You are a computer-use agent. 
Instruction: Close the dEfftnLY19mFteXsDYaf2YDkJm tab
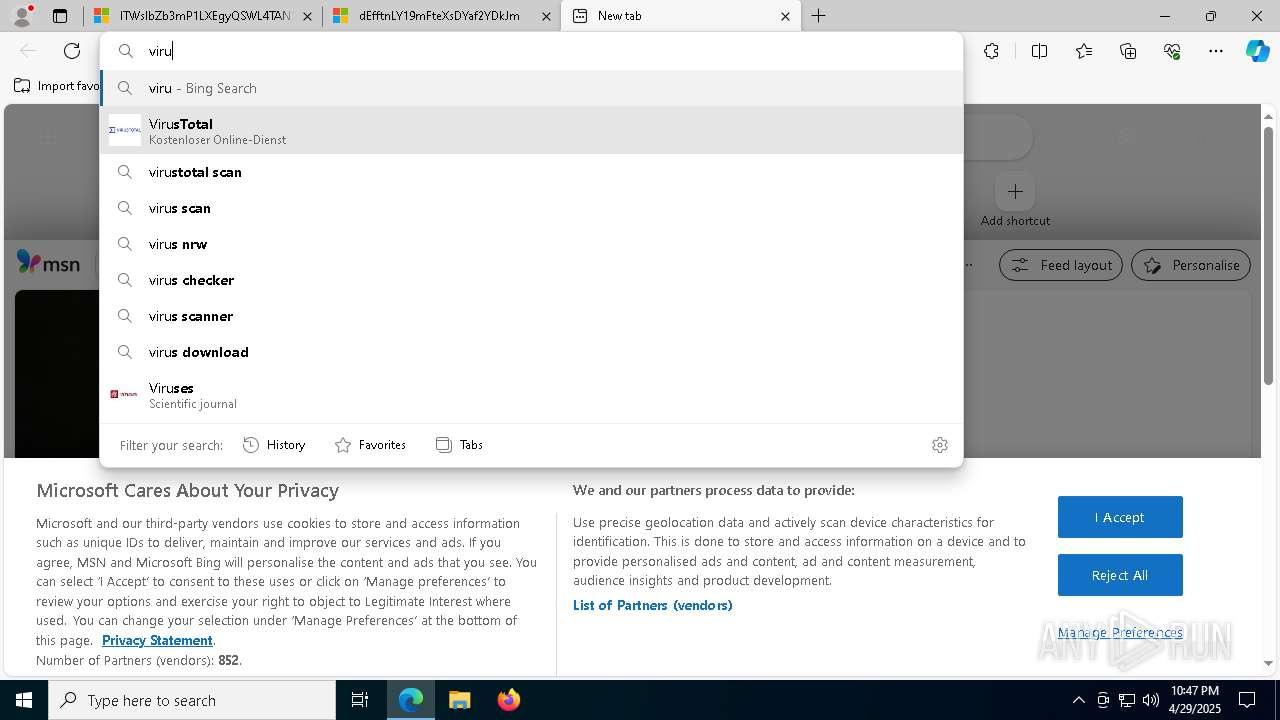[x=546, y=16]
